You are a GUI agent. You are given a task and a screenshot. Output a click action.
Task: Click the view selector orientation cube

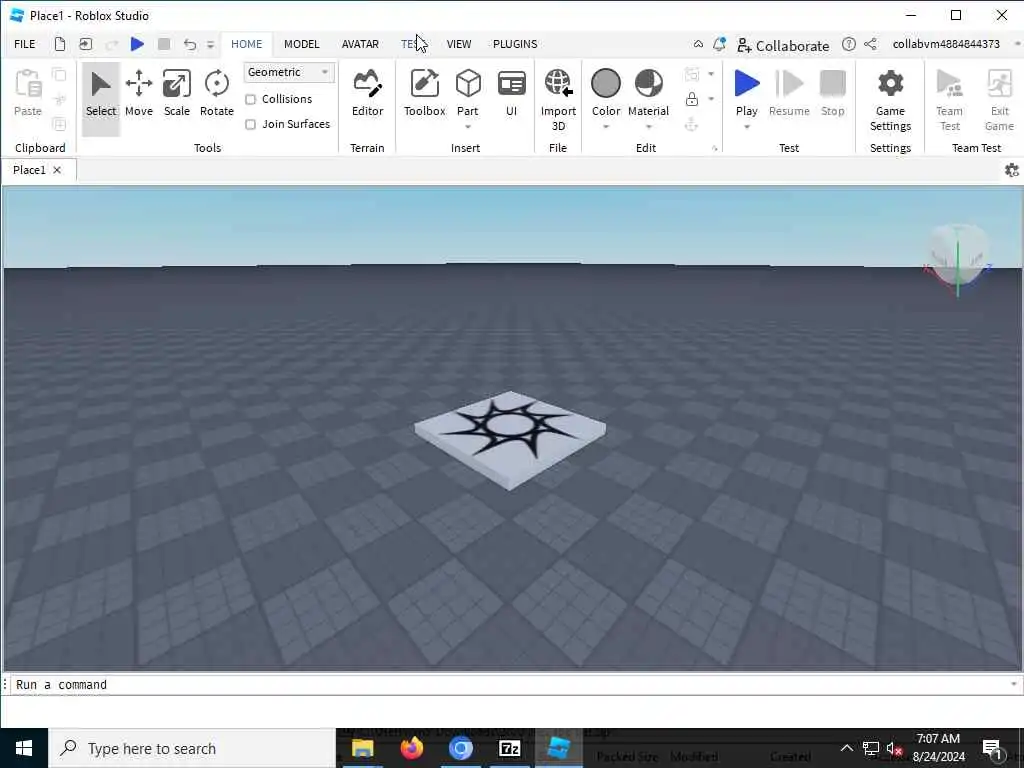coord(957,257)
